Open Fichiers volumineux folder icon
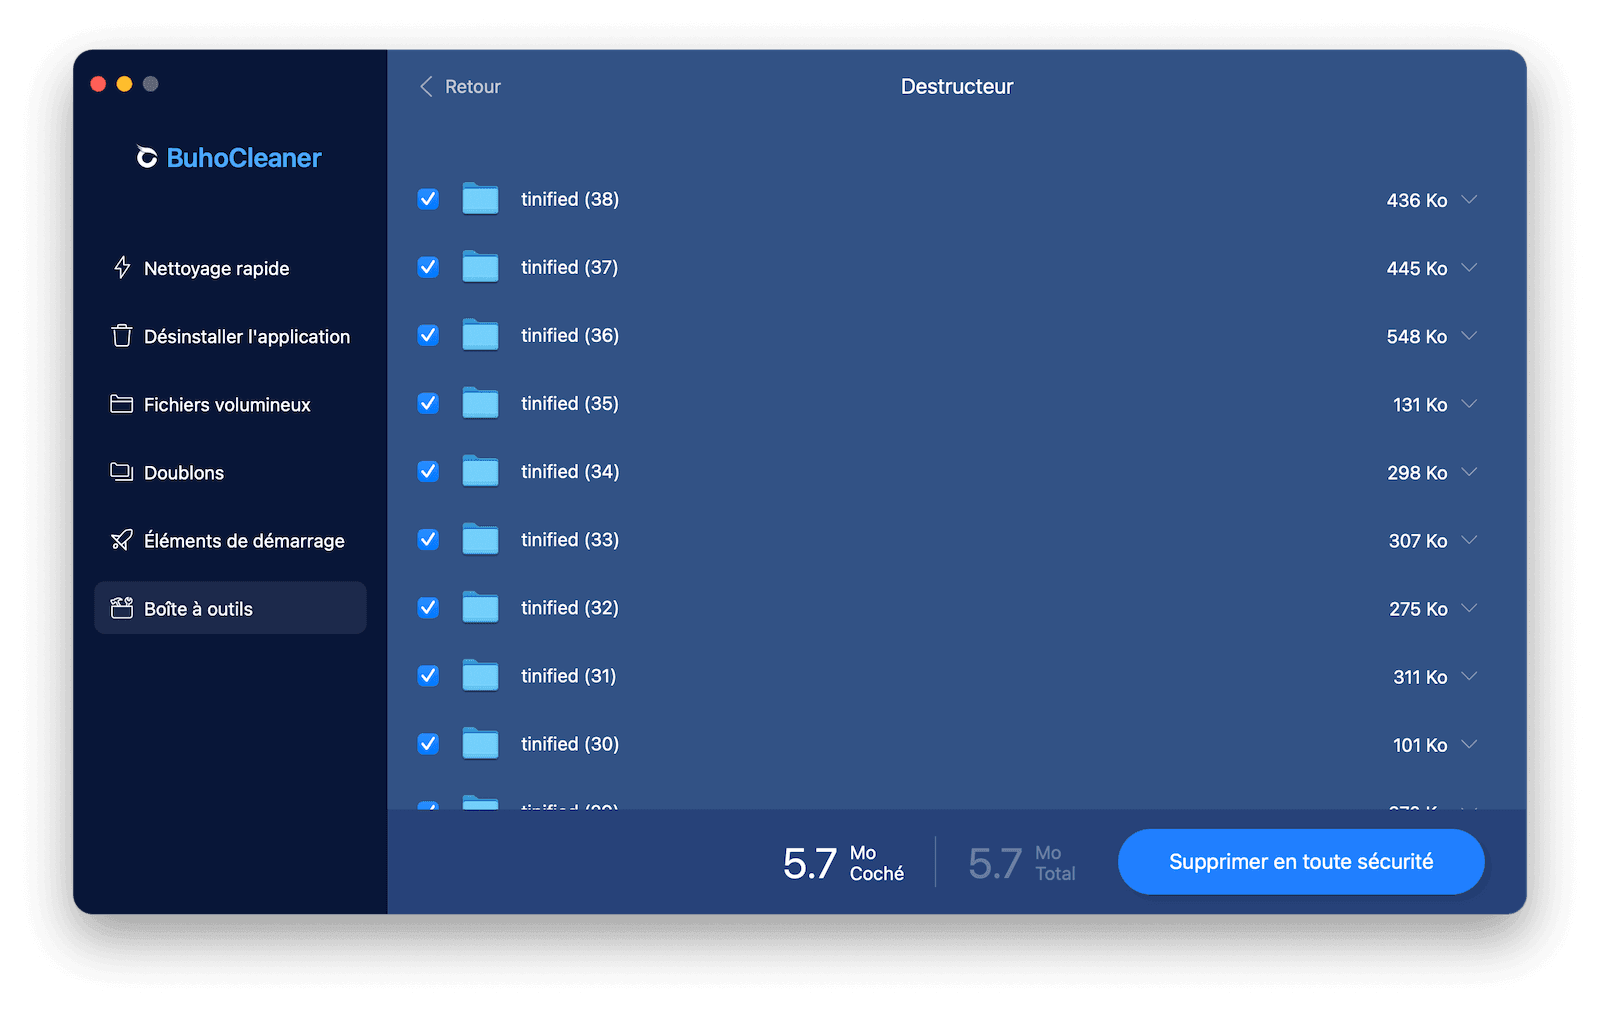Viewport: 1600px width, 1011px height. (121, 404)
